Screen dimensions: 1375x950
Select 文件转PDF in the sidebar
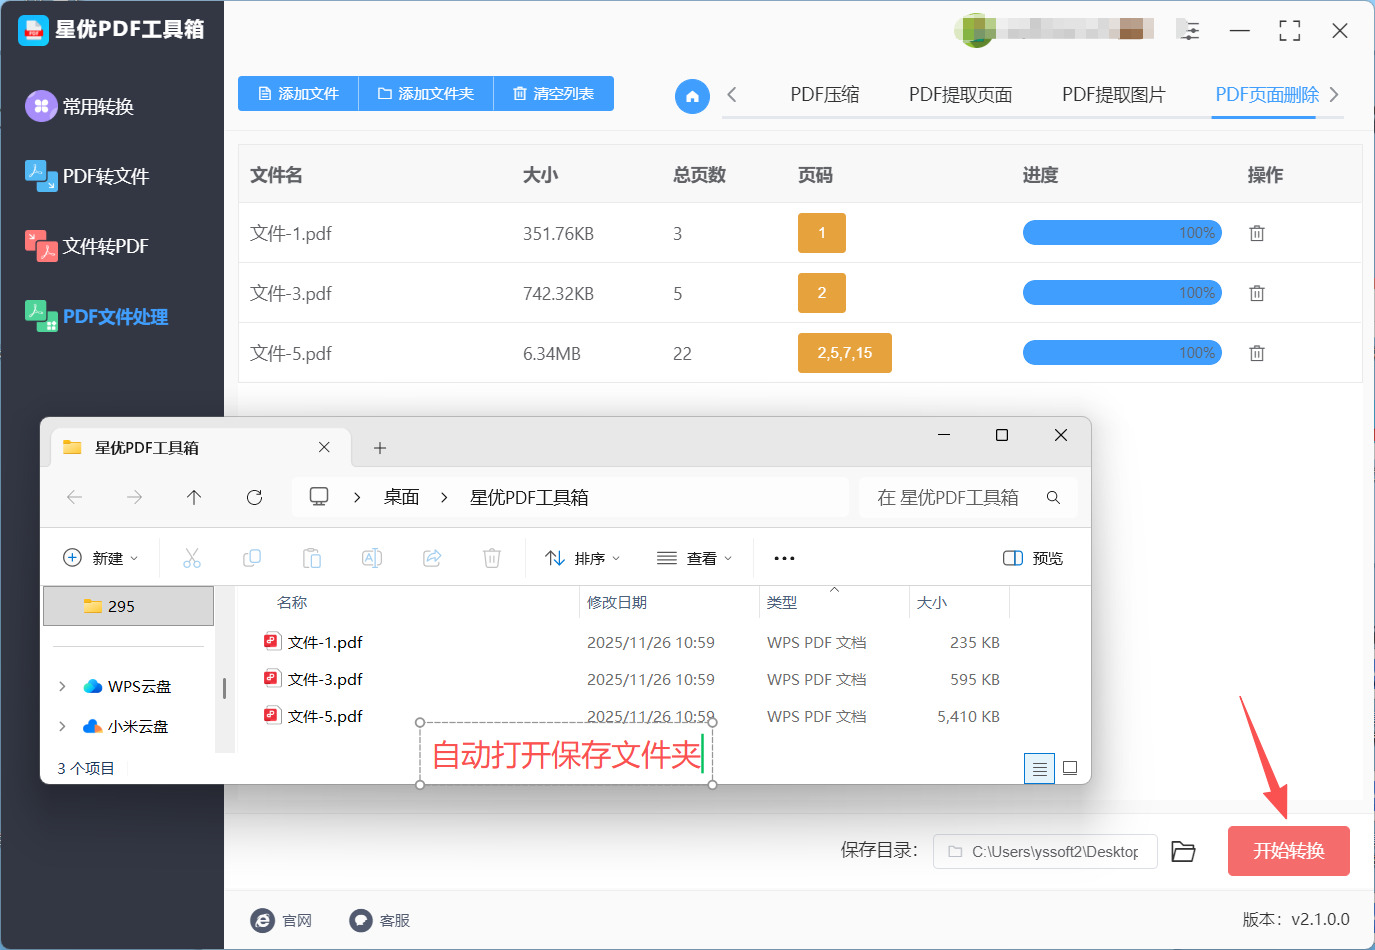(87, 246)
